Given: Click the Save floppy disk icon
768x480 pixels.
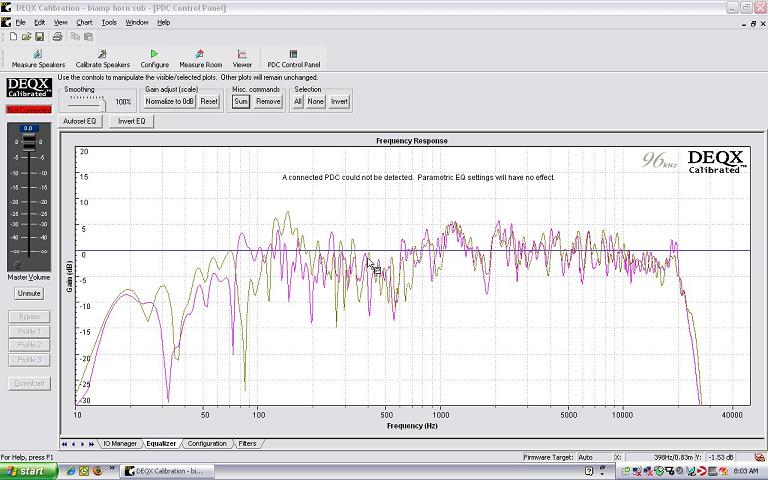Looking at the screenshot, I should pos(40,37).
